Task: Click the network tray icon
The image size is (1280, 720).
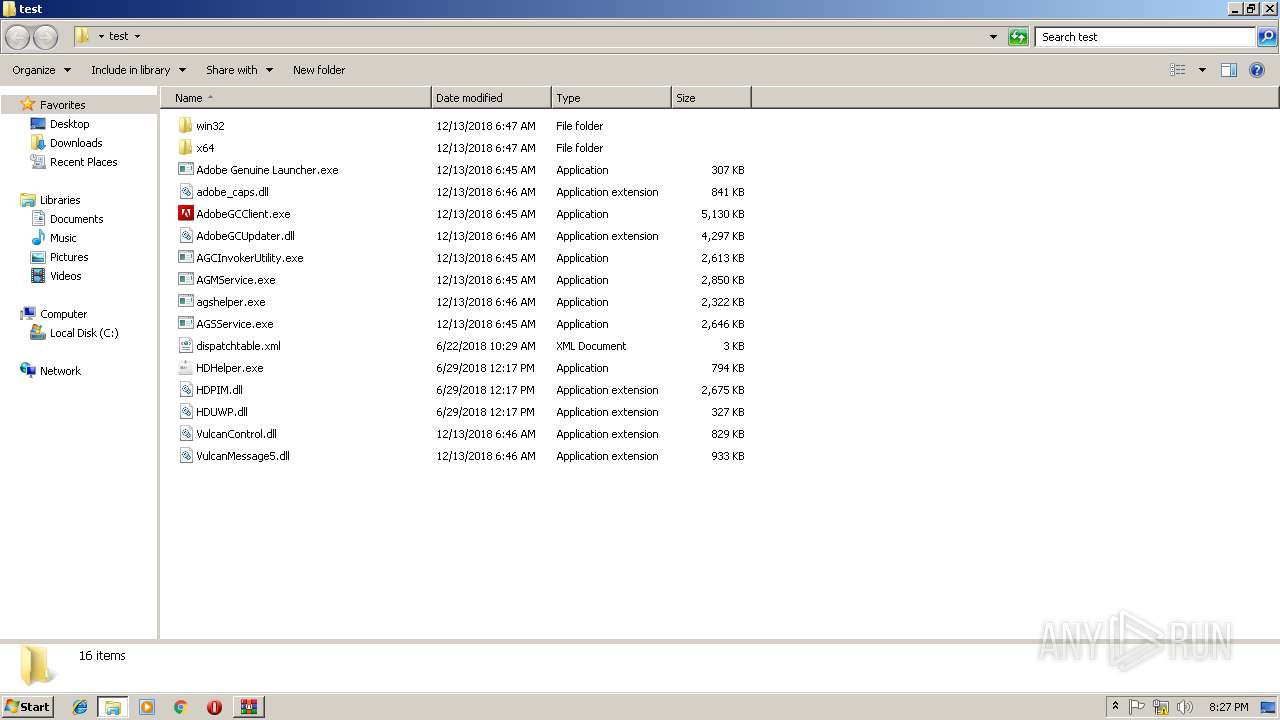Action: click(x=1161, y=707)
